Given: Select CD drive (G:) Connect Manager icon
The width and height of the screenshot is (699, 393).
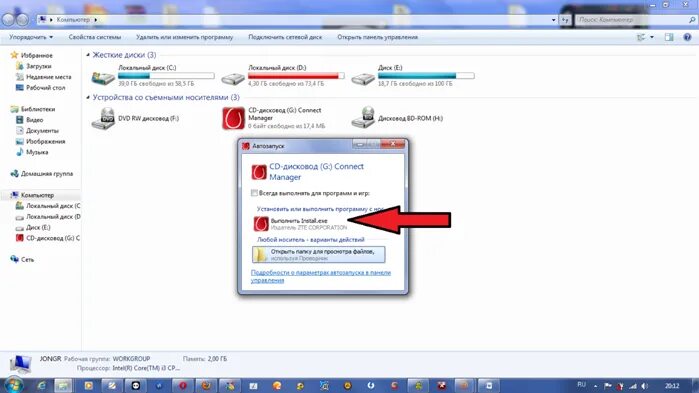Looking at the screenshot, I should [x=233, y=119].
